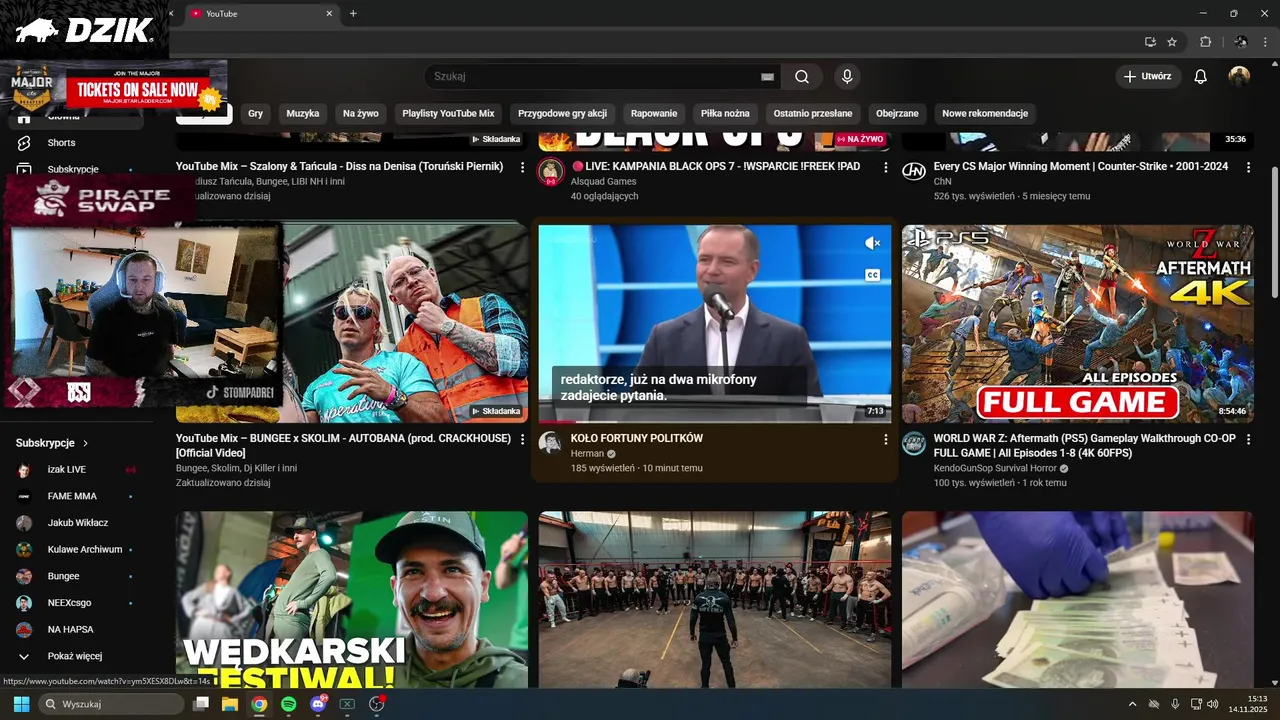
Task: Click the YouTube search magnifier button
Action: 802,76
